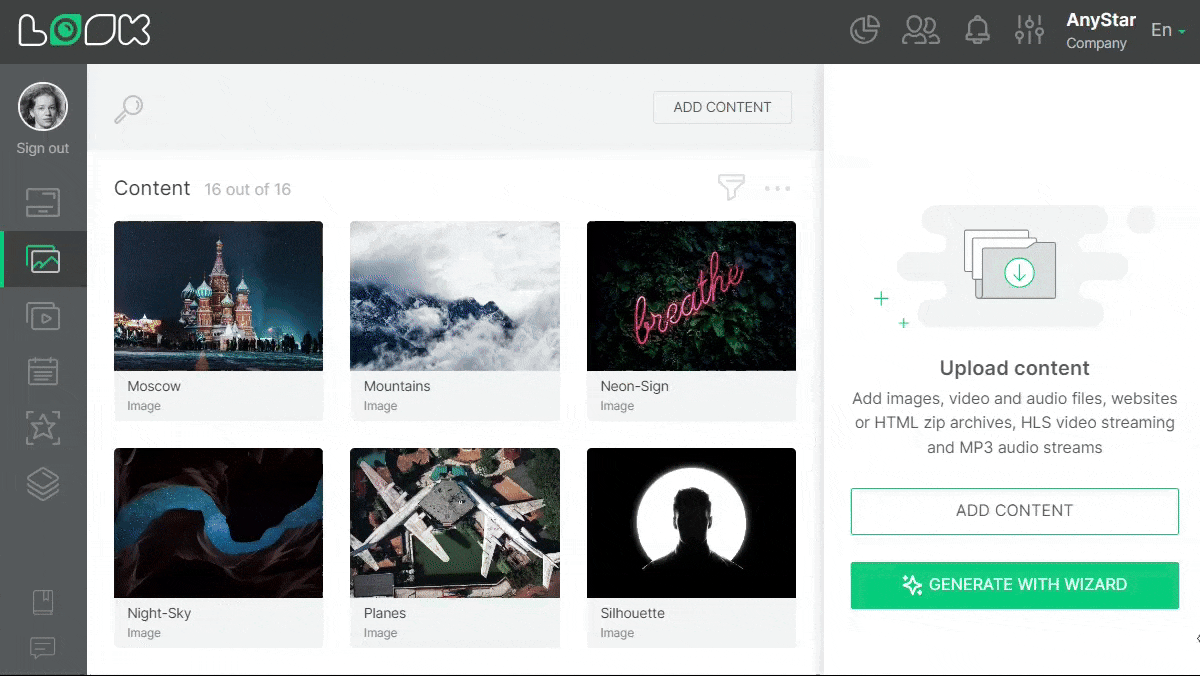Image resolution: width=1200 pixels, height=676 pixels.
Task: Expand the En language dropdown
Action: (x=1166, y=30)
